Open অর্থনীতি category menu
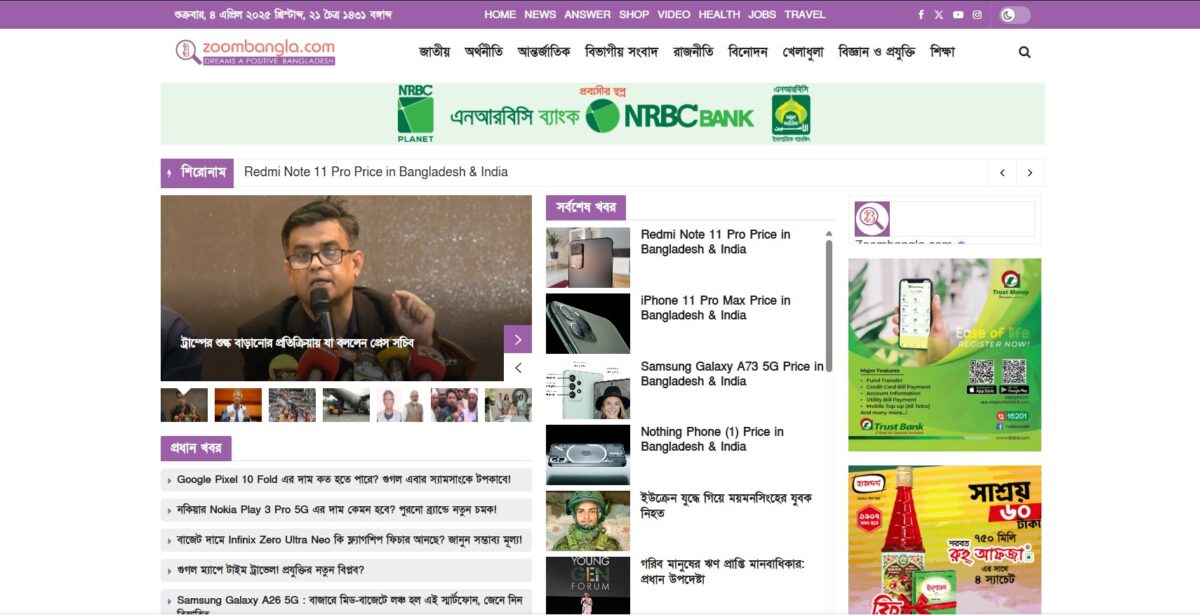Image resolution: width=1200 pixels, height=615 pixels. coord(484,52)
